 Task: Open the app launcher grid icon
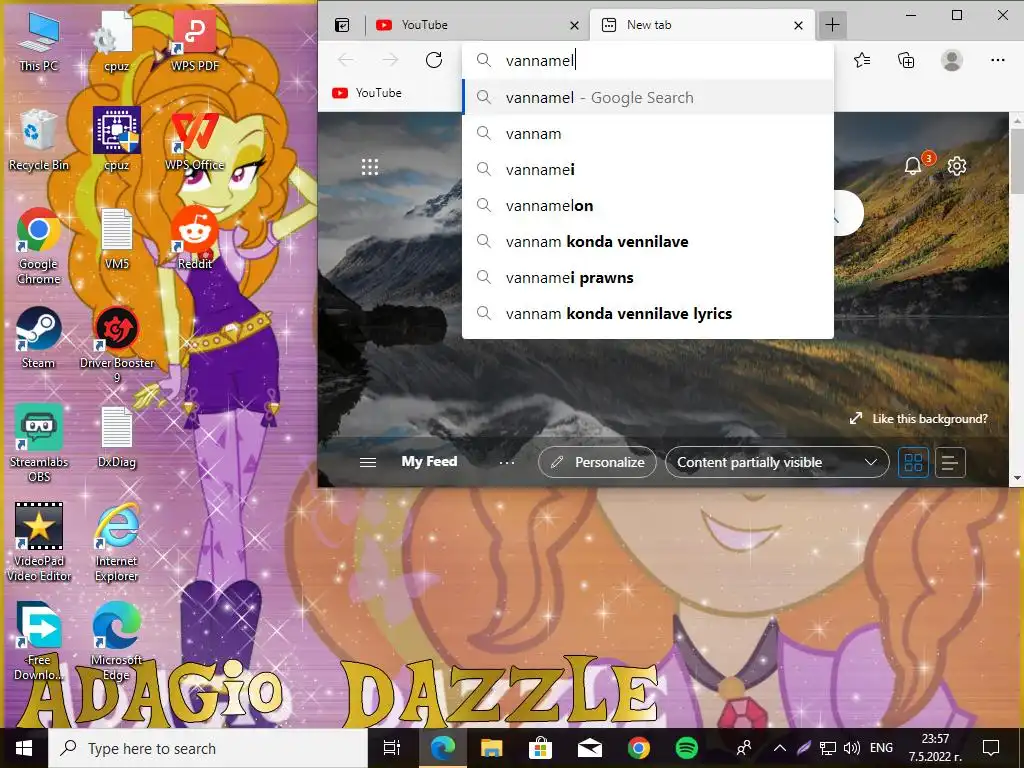click(x=370, y=167)
